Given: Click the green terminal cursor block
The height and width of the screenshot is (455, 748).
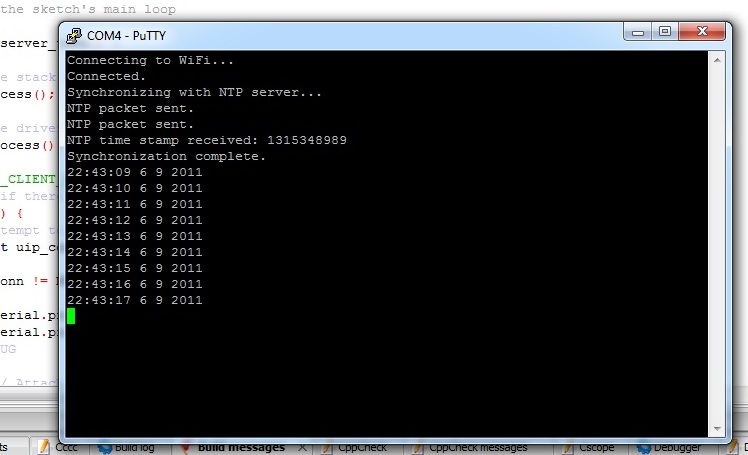Looking at the screenshot, I should pyautogui.click(x=71, y=316).
